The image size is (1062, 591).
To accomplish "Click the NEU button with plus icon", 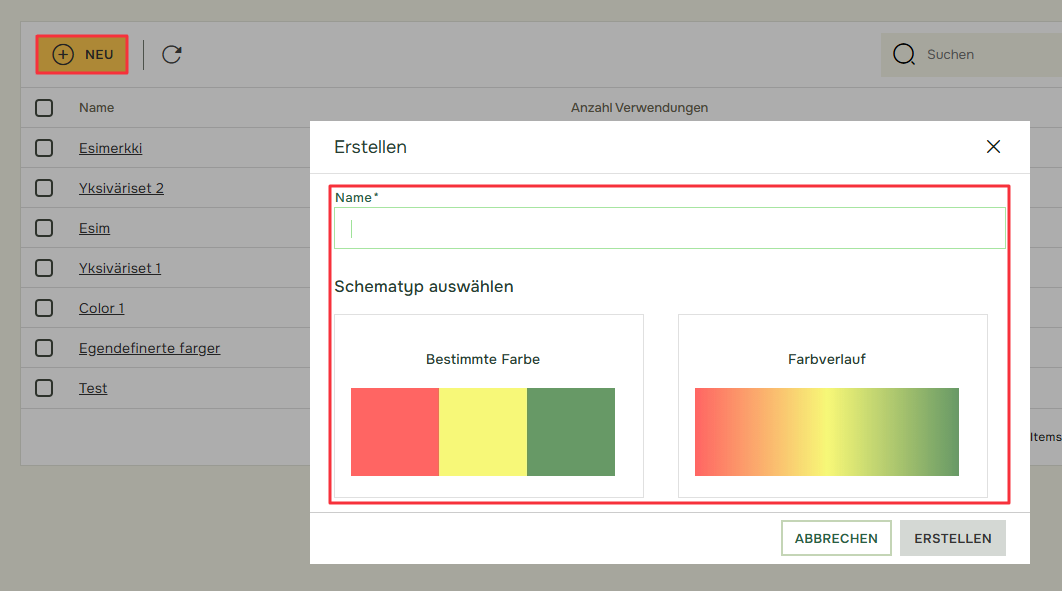I will [x=82, y=55].
